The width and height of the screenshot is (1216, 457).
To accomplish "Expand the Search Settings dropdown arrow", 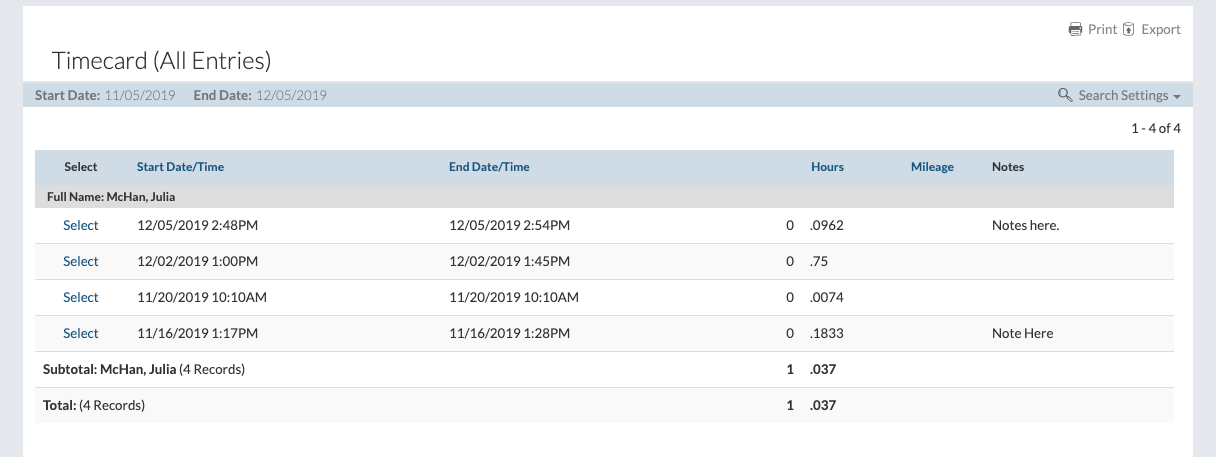I will [1177, 96].
